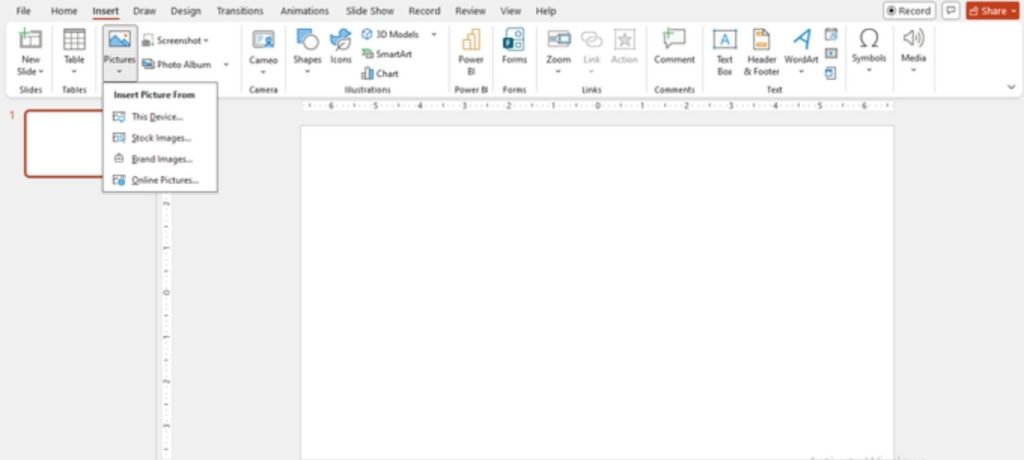Image resolution: width=1024 pixels, height=460 pixels.
Task: Open the Table insert icon
Action: click(x=74, y=39)
